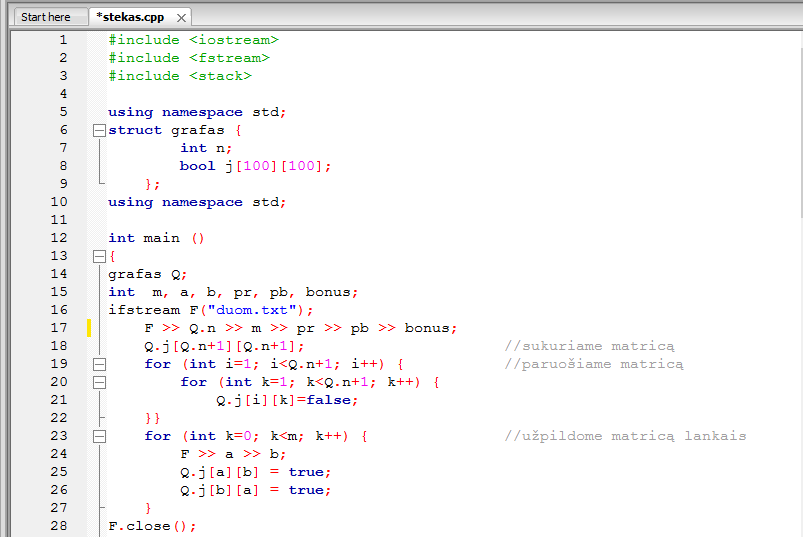Viewport: 803px width, 537px height.
Task: Click line number 17 in the margin
Action: (x=59, y=328)
